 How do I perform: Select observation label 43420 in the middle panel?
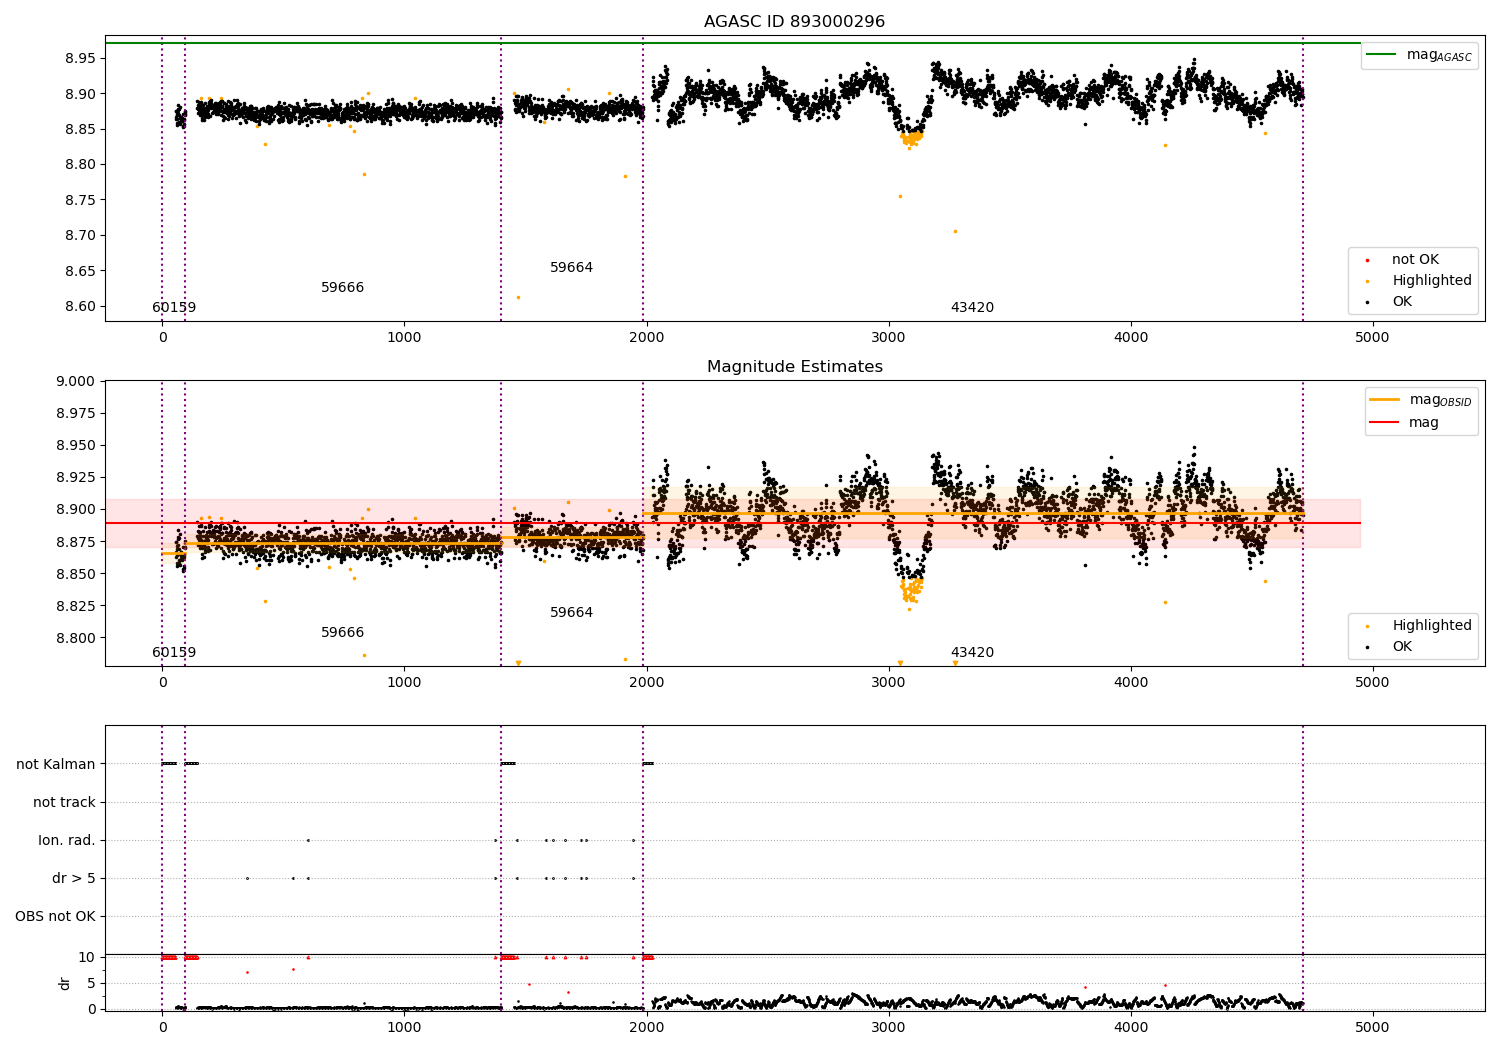click(972, 653)
